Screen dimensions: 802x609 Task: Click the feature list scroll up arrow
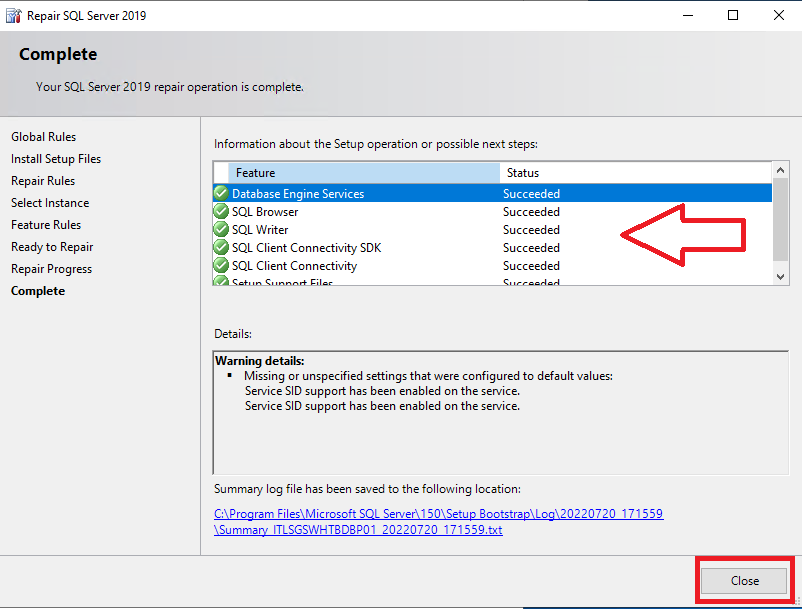click(780, 170)
